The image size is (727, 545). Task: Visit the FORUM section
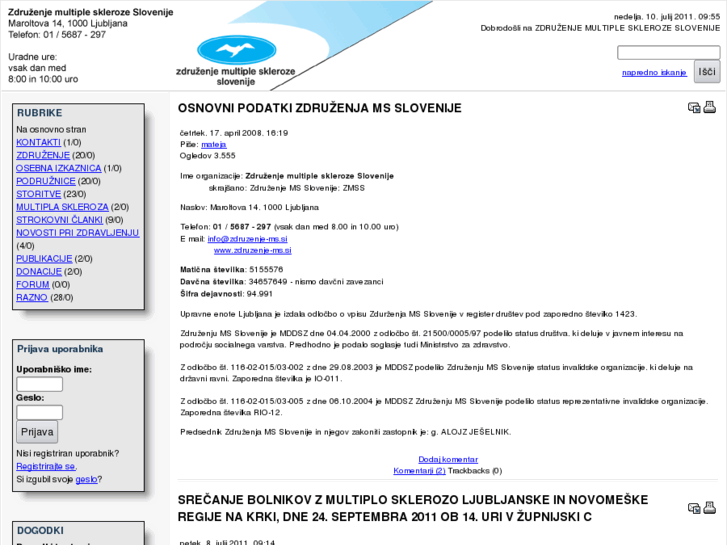point(32,285)
